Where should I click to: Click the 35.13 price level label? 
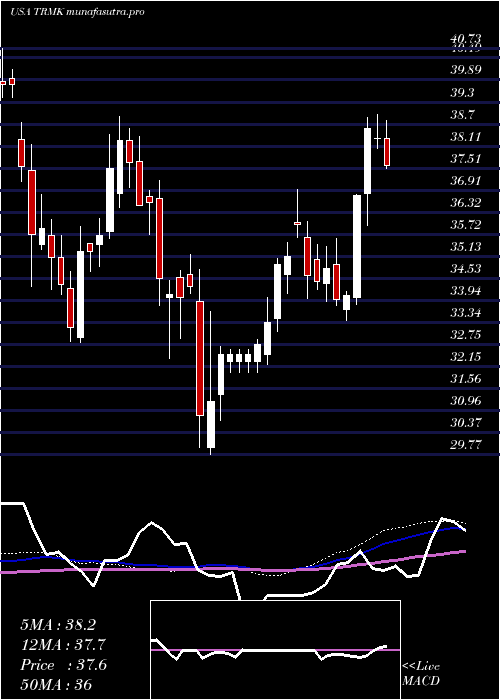[x=466, y=246]
